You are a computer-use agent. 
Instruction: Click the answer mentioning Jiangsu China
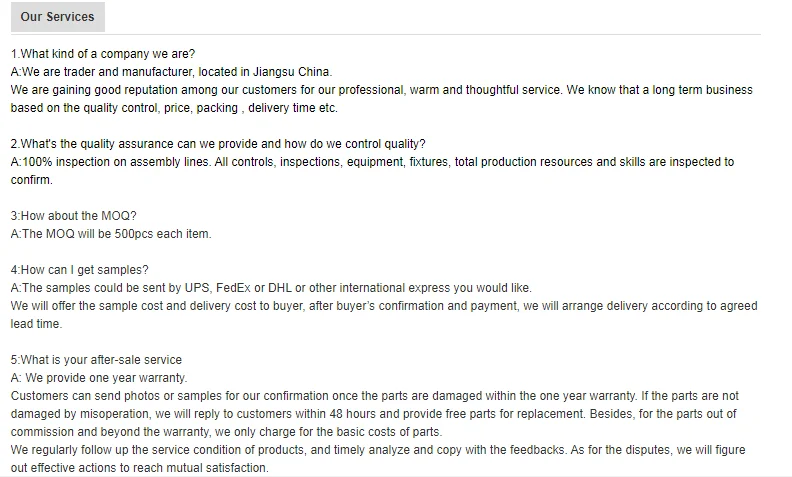171,72
